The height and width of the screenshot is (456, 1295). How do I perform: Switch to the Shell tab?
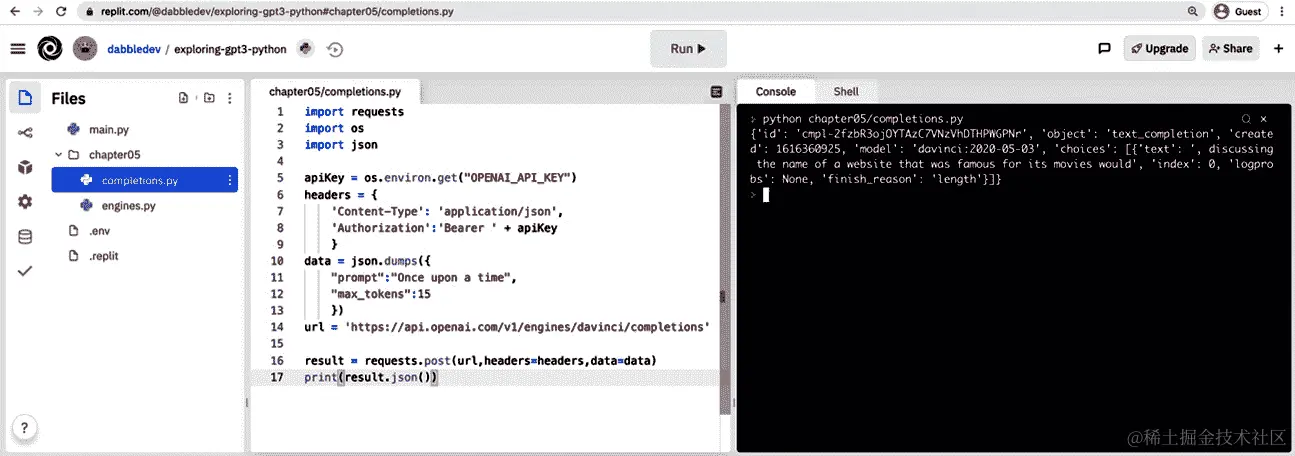(x=846, y=91)
